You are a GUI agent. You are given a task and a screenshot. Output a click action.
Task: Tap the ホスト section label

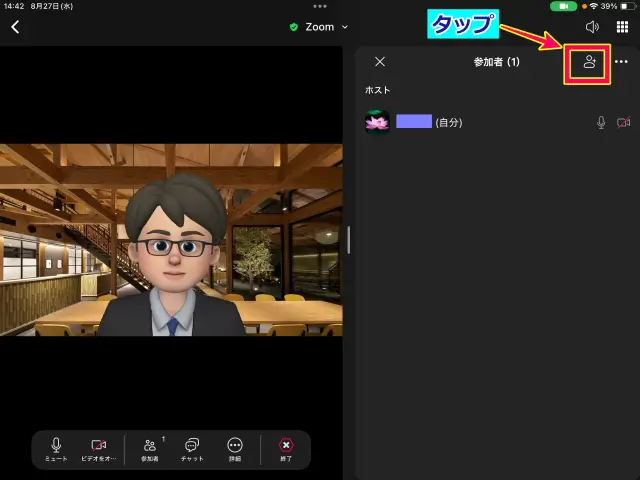378,90
